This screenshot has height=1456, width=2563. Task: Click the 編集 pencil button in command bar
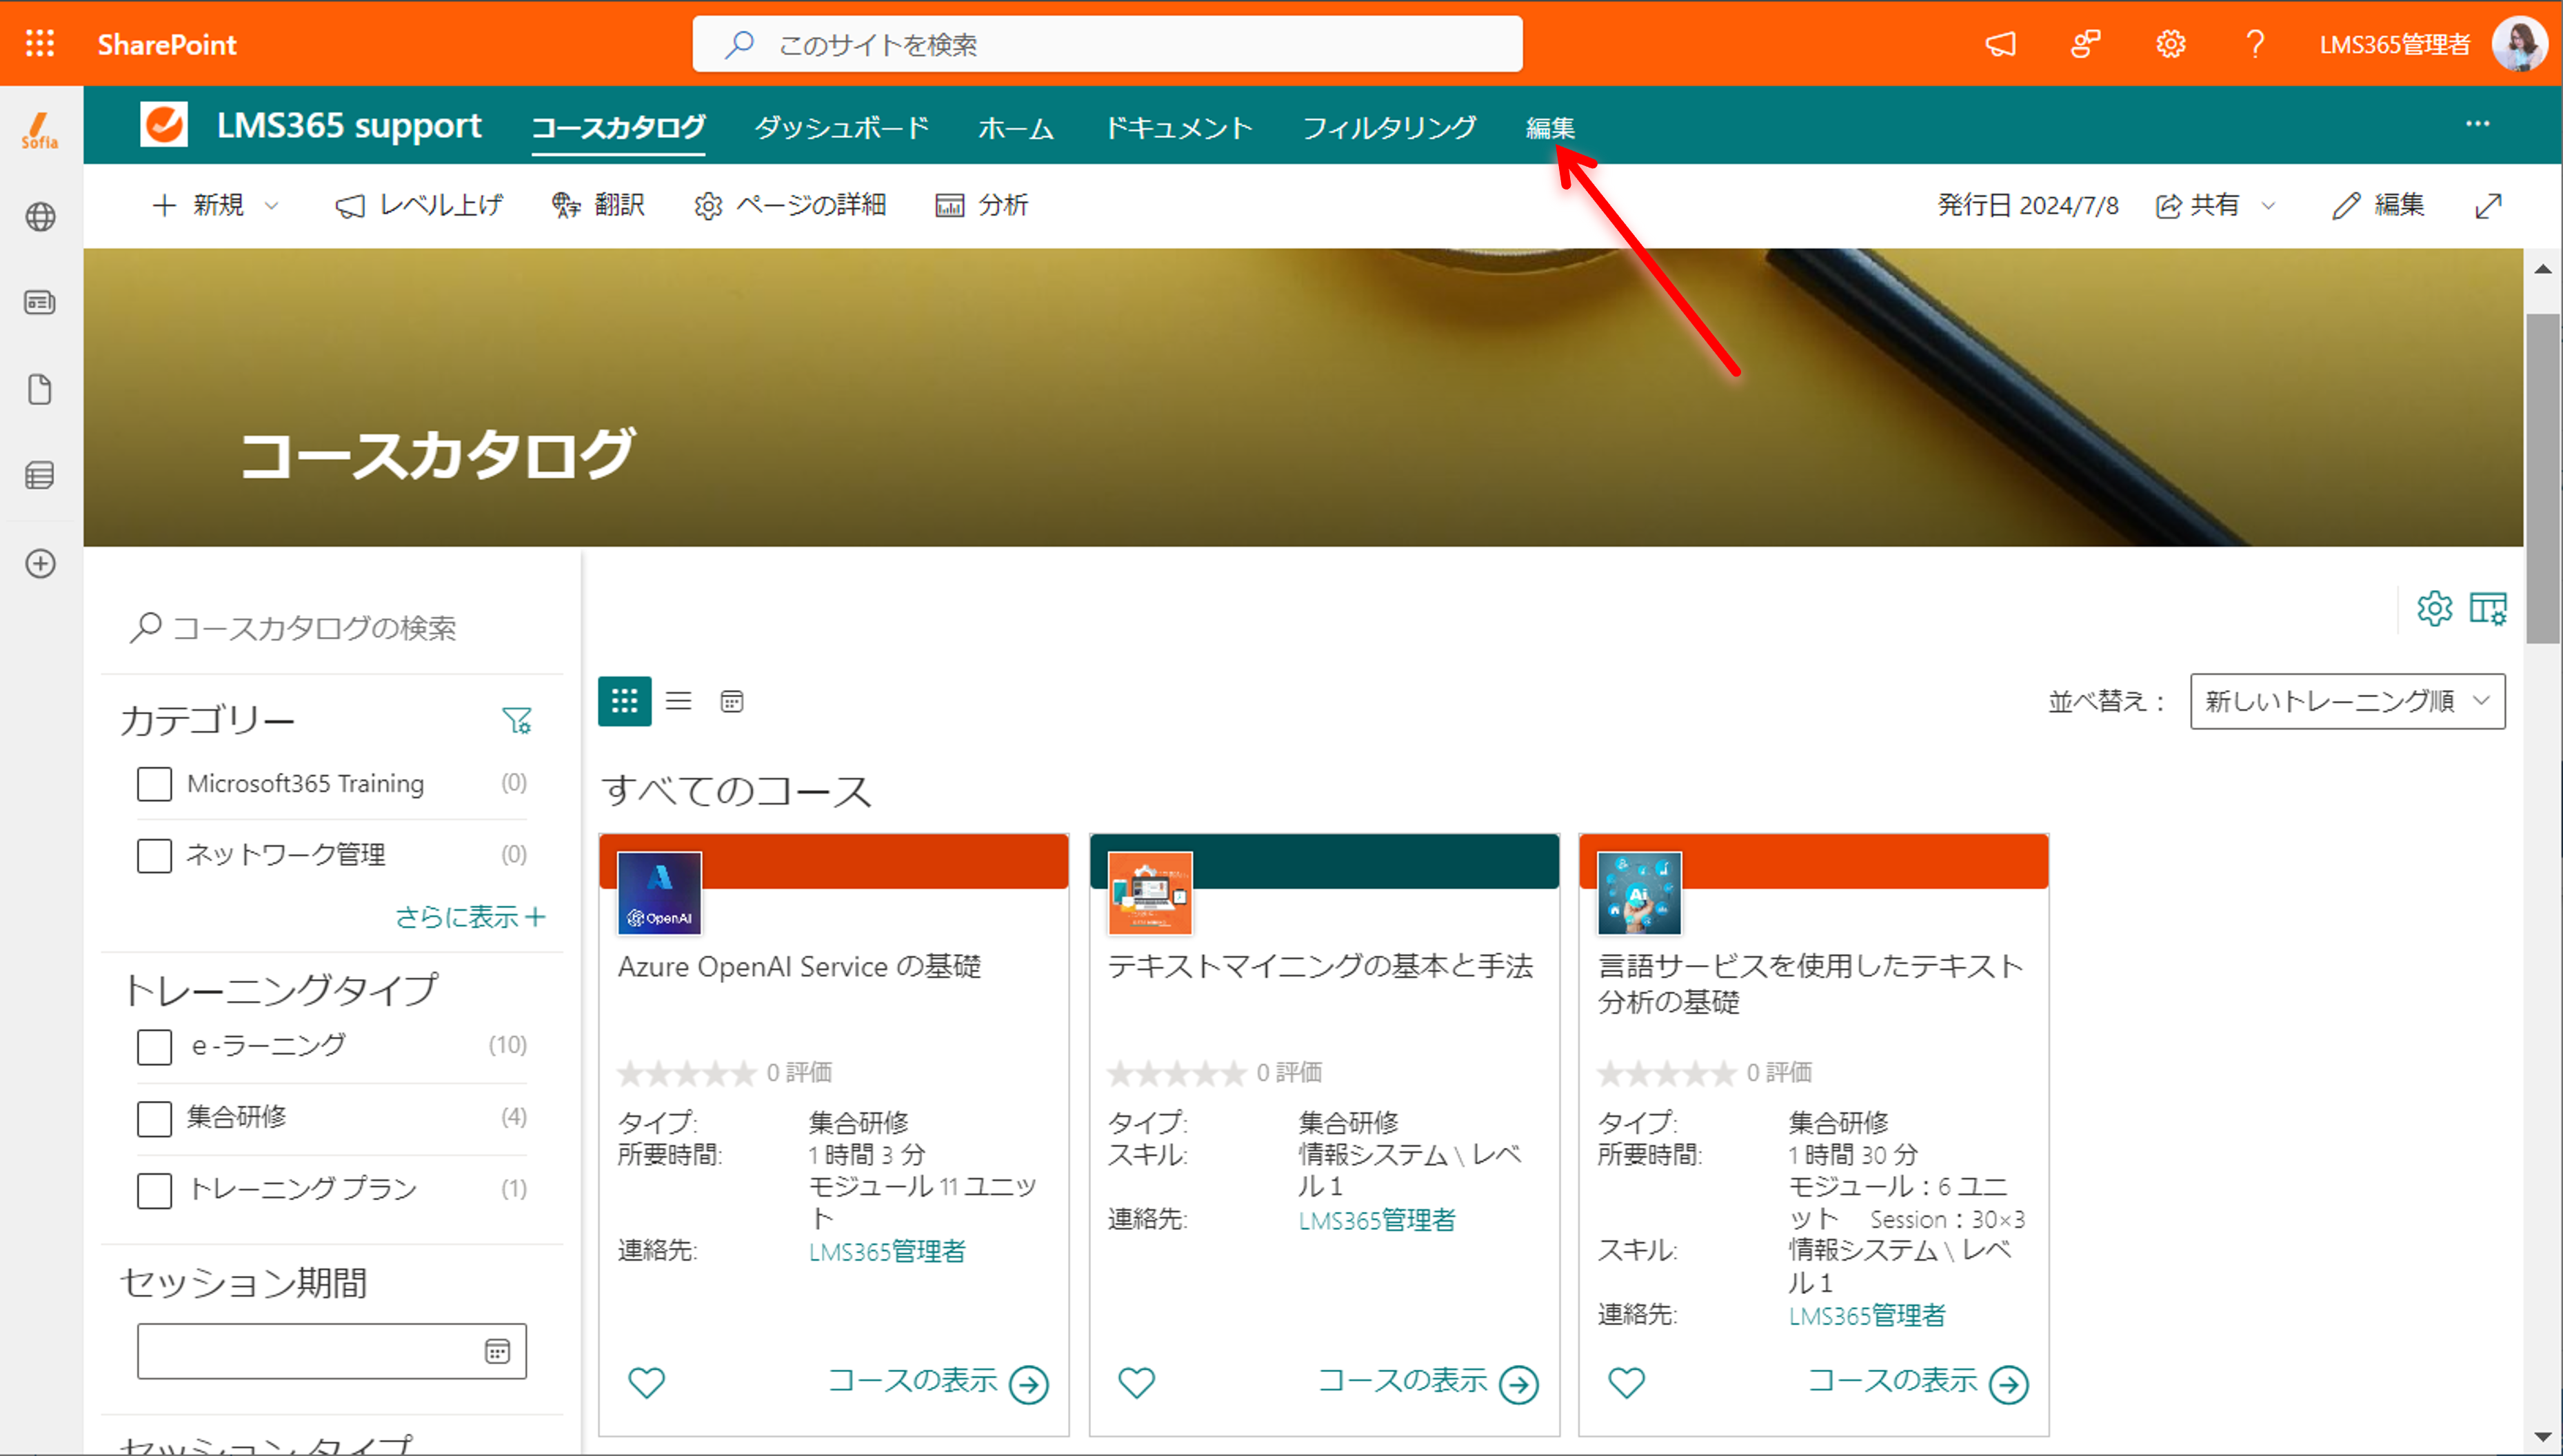(2378, 205)
